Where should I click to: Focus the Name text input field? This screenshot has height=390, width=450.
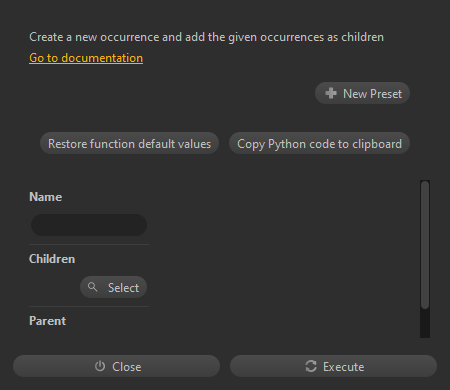click(89, 225)
